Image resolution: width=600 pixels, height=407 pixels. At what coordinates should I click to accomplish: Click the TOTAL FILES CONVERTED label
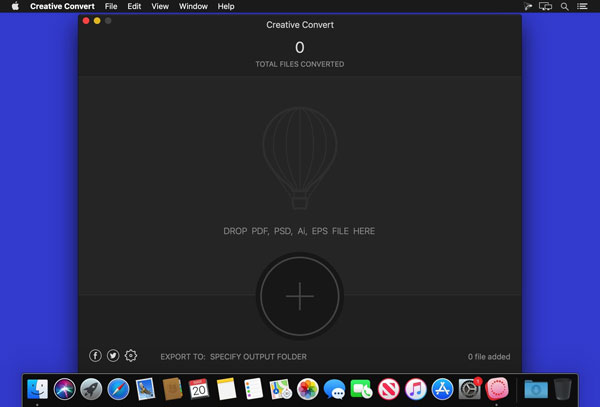pos(300,64)
